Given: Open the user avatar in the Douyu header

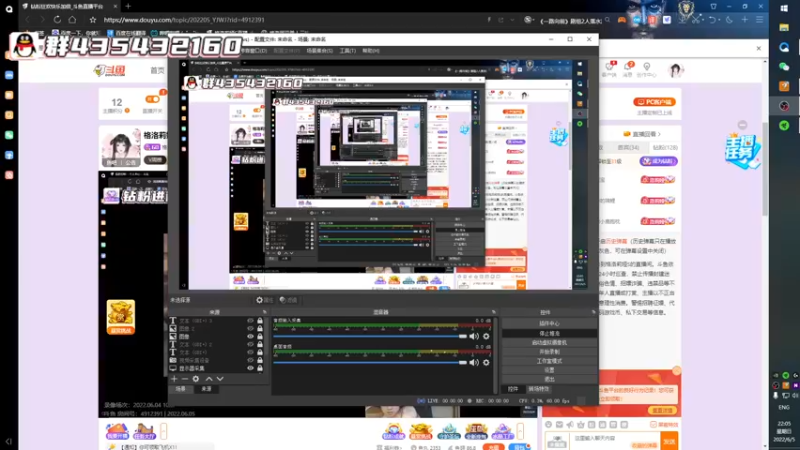Looking at the screenshot, I should tap(676, 70).
